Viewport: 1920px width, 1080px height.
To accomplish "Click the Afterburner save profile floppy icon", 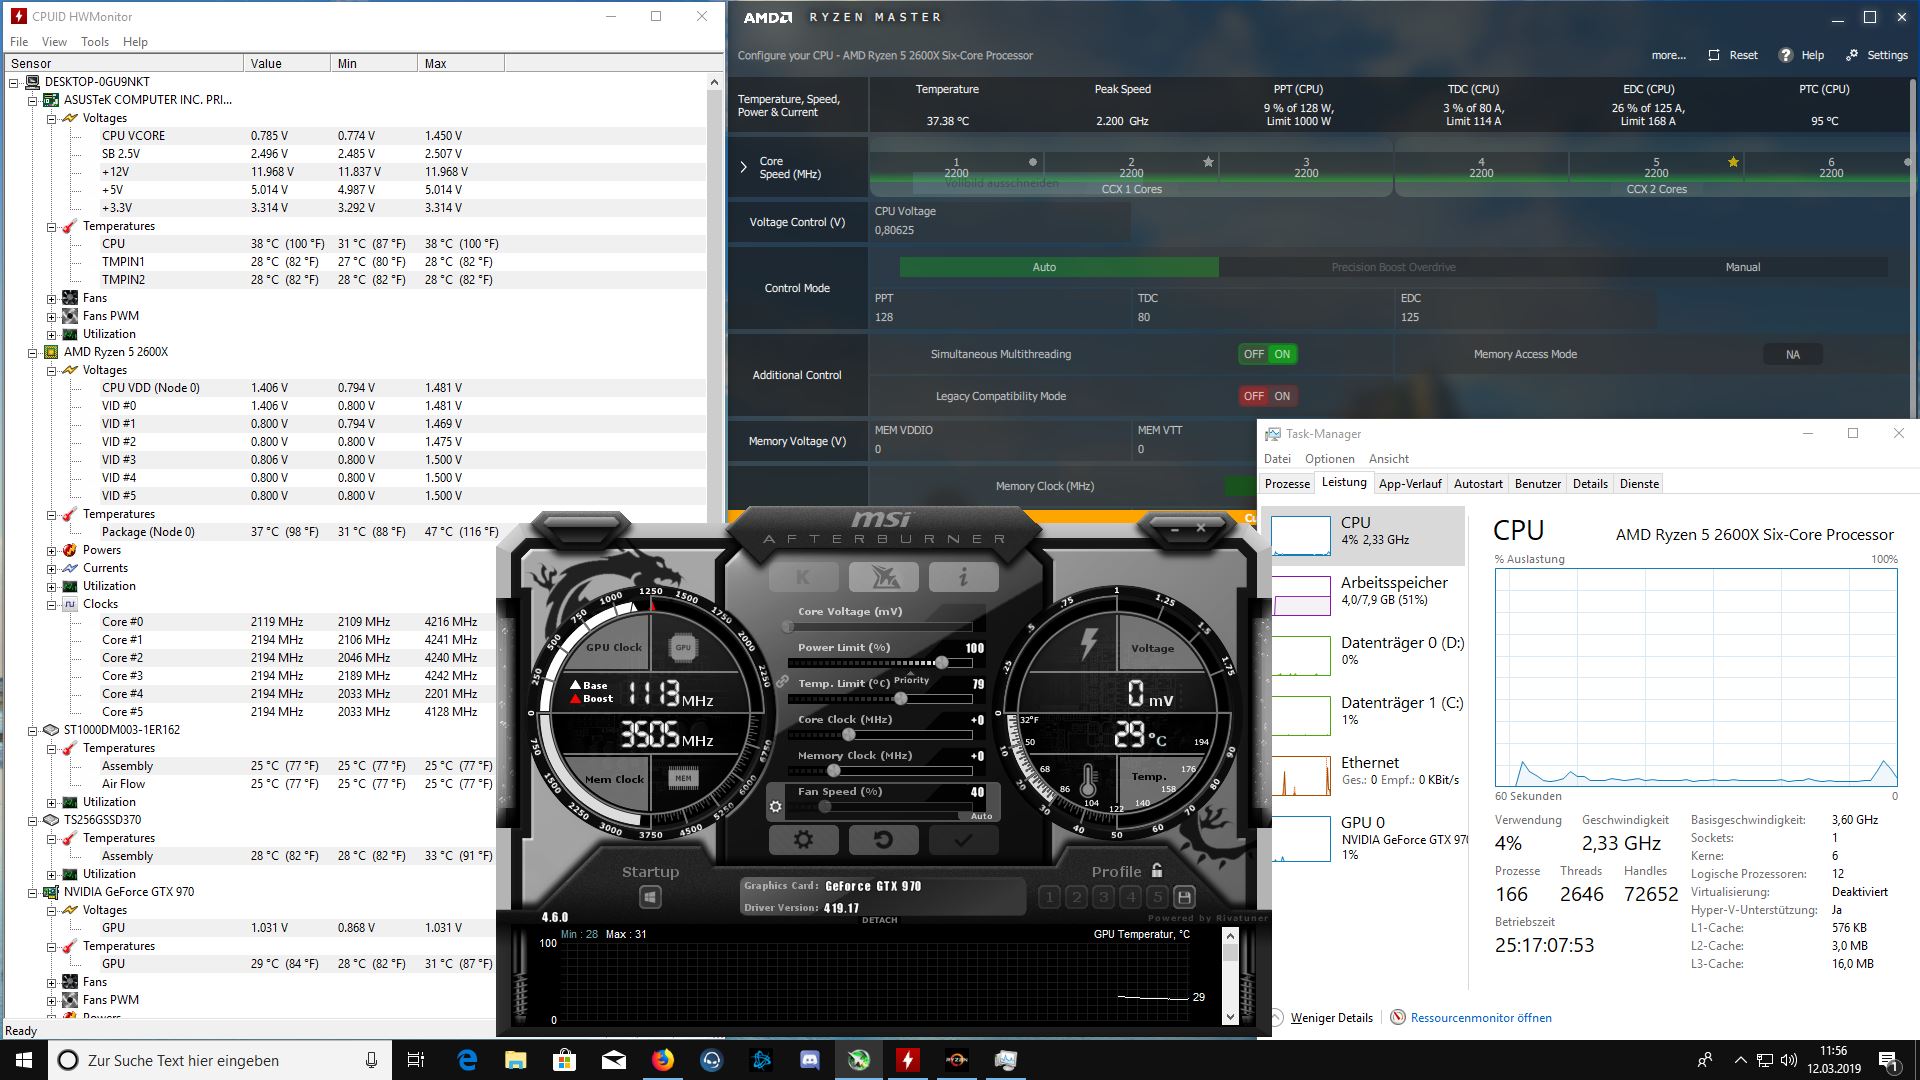I will 1184,897.
